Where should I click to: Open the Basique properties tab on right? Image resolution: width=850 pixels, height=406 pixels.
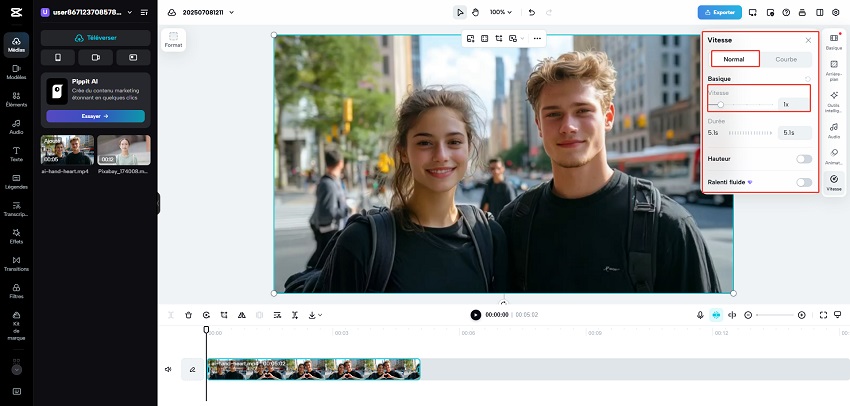(x=834, y=42)
